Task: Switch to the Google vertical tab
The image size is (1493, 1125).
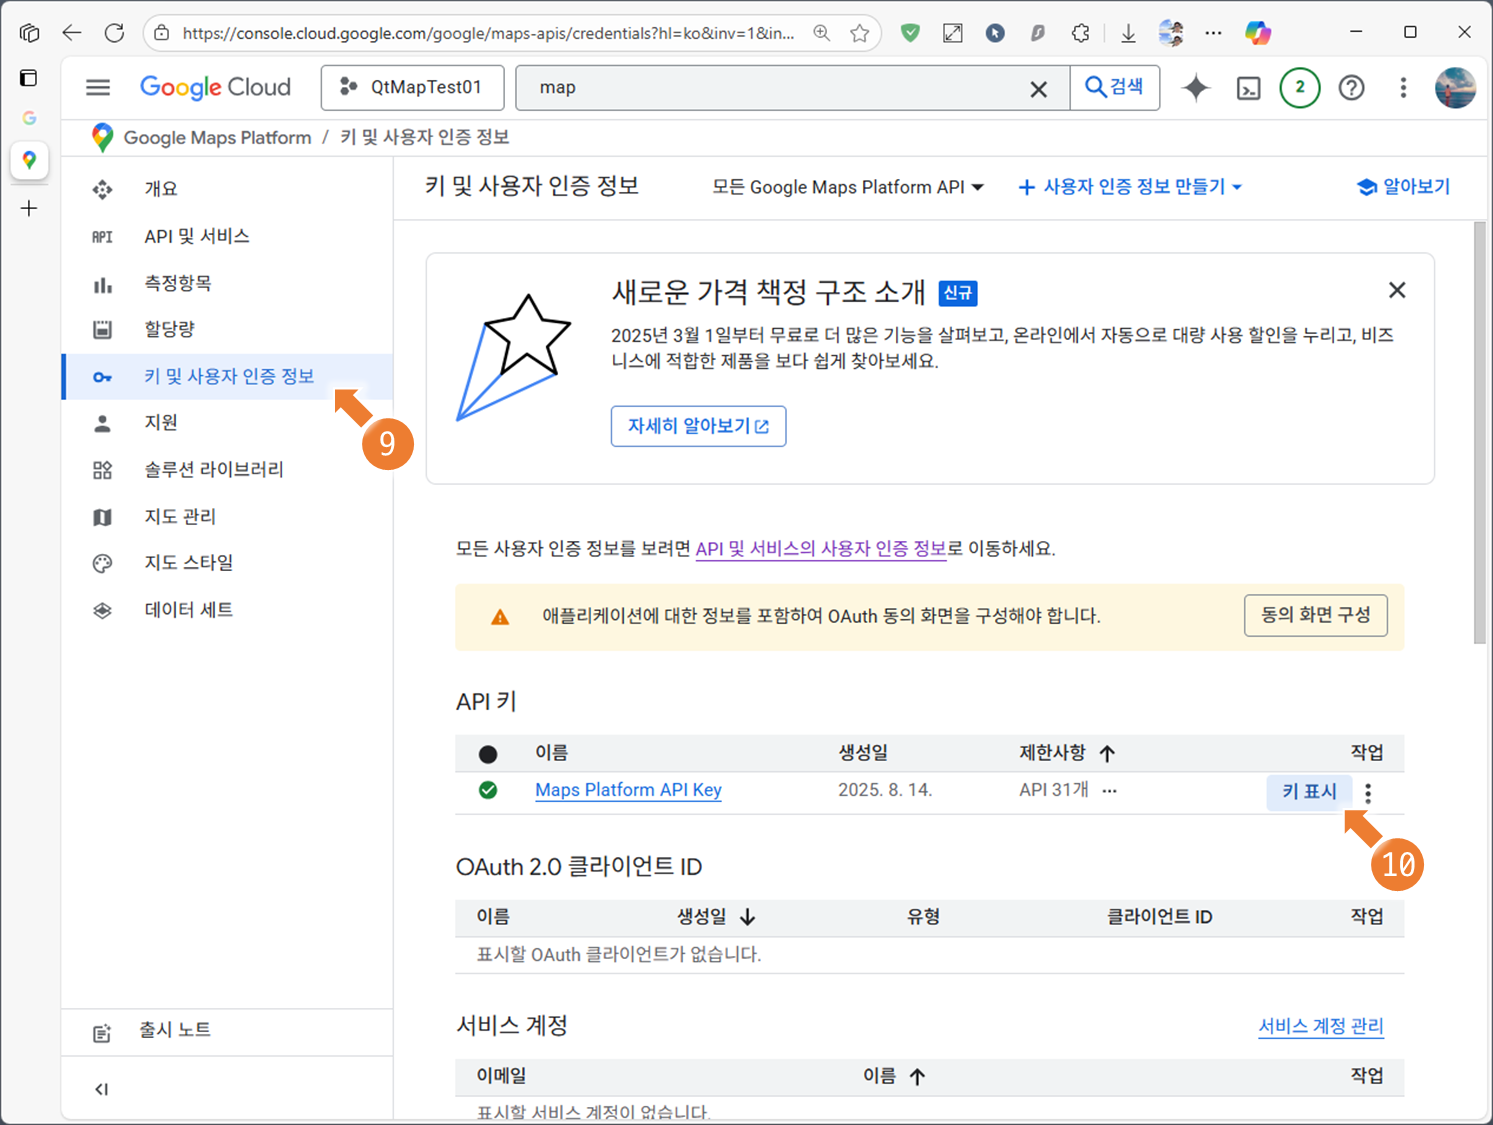Action: pyautogui.click(x=29, y=118)
